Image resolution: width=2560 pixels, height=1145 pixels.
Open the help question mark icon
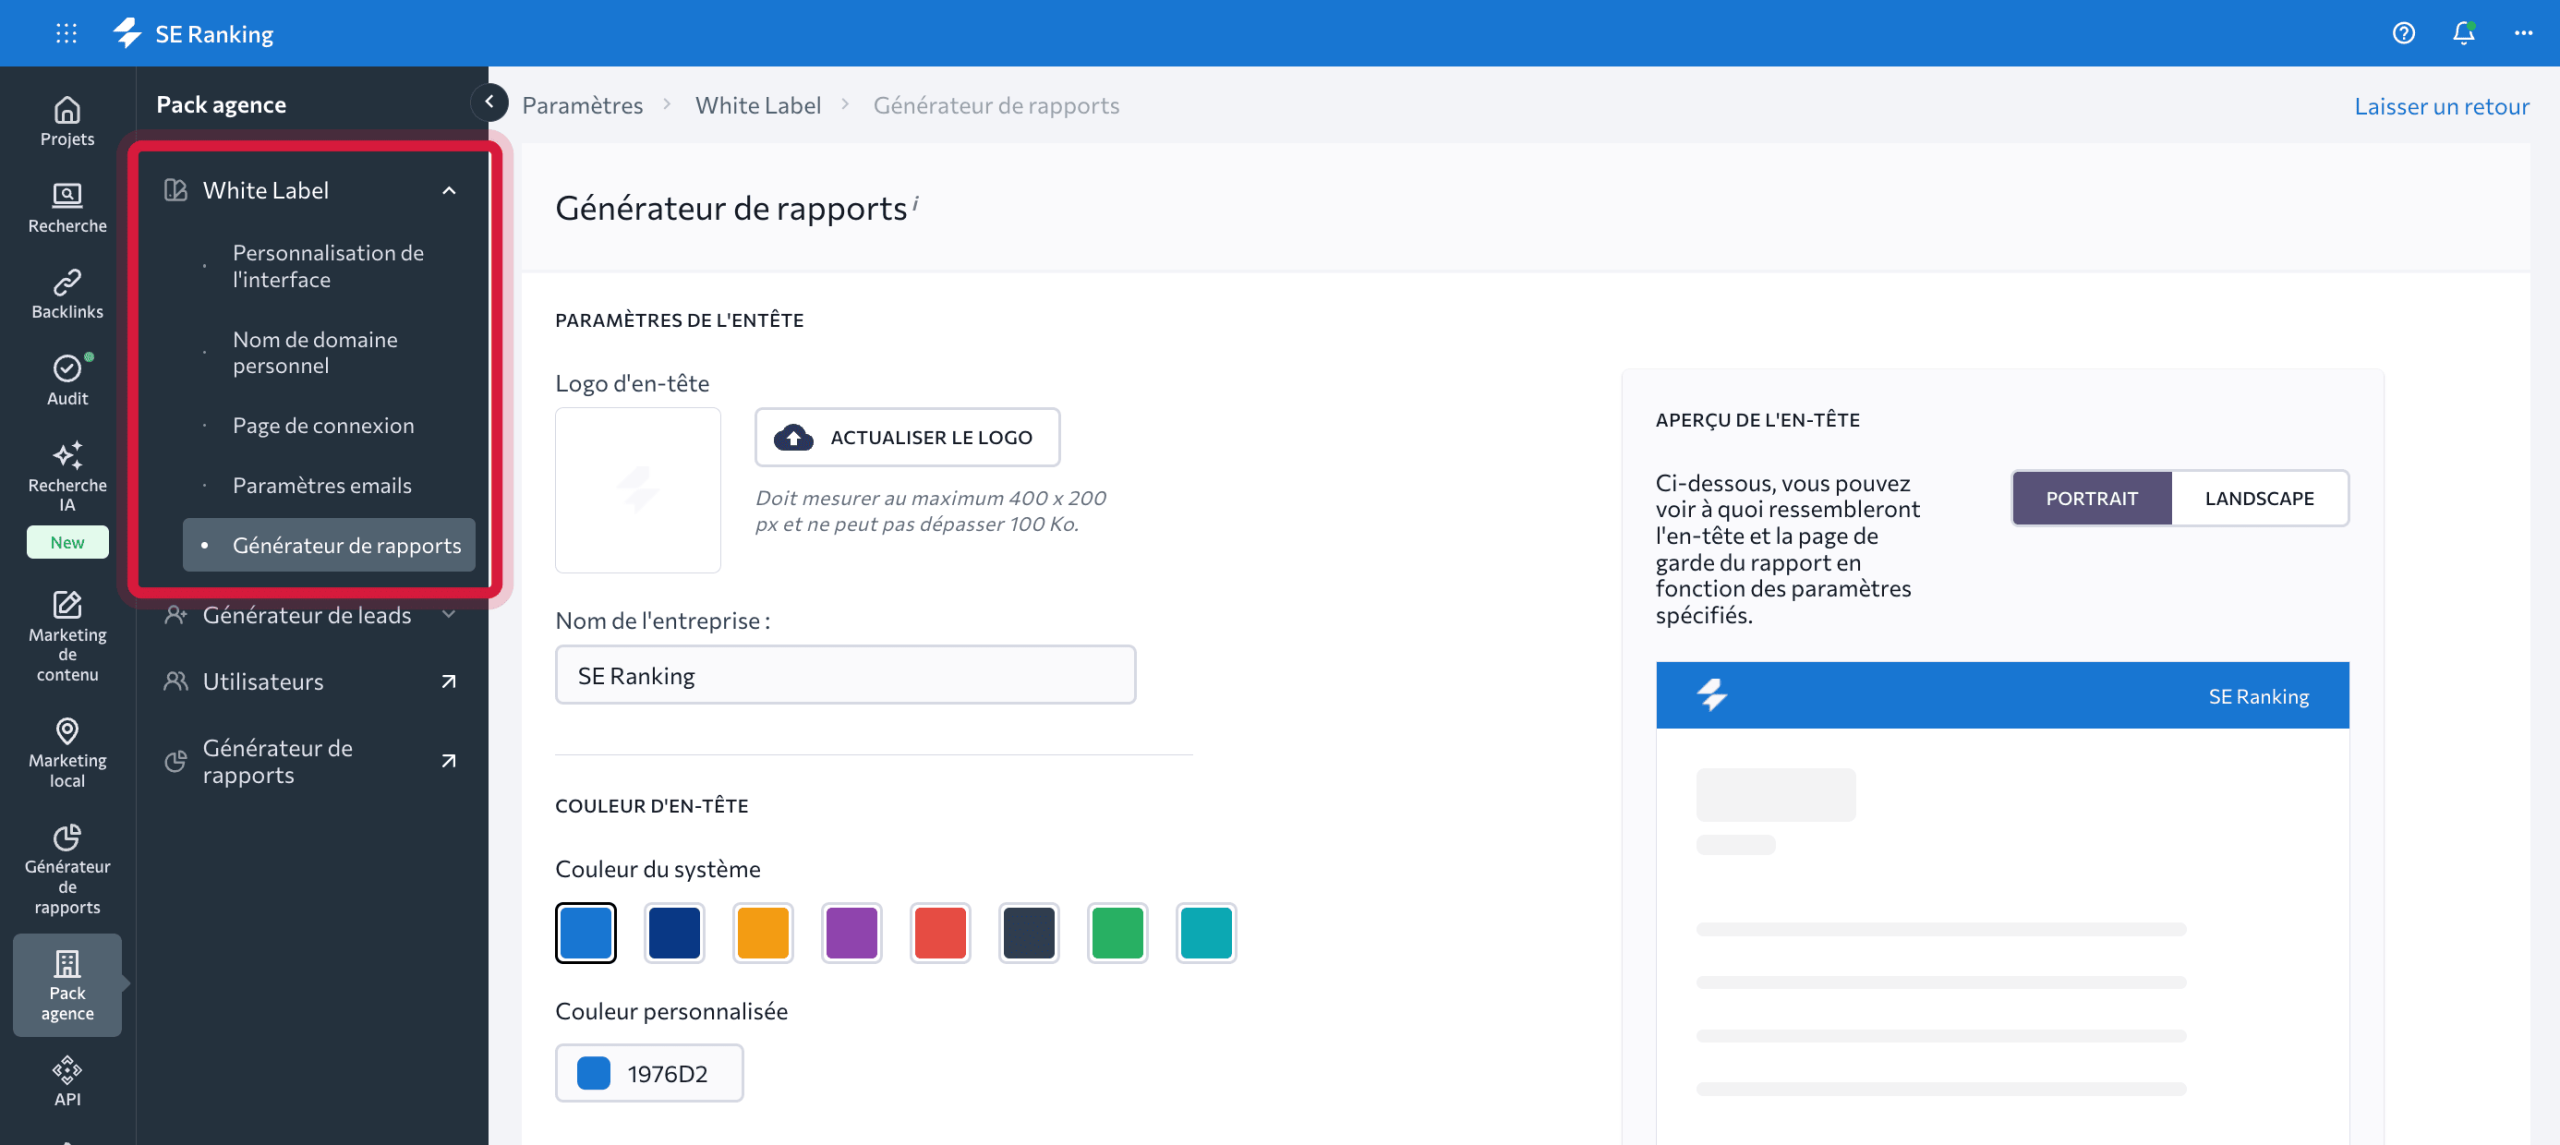(x=2404, y=33)
